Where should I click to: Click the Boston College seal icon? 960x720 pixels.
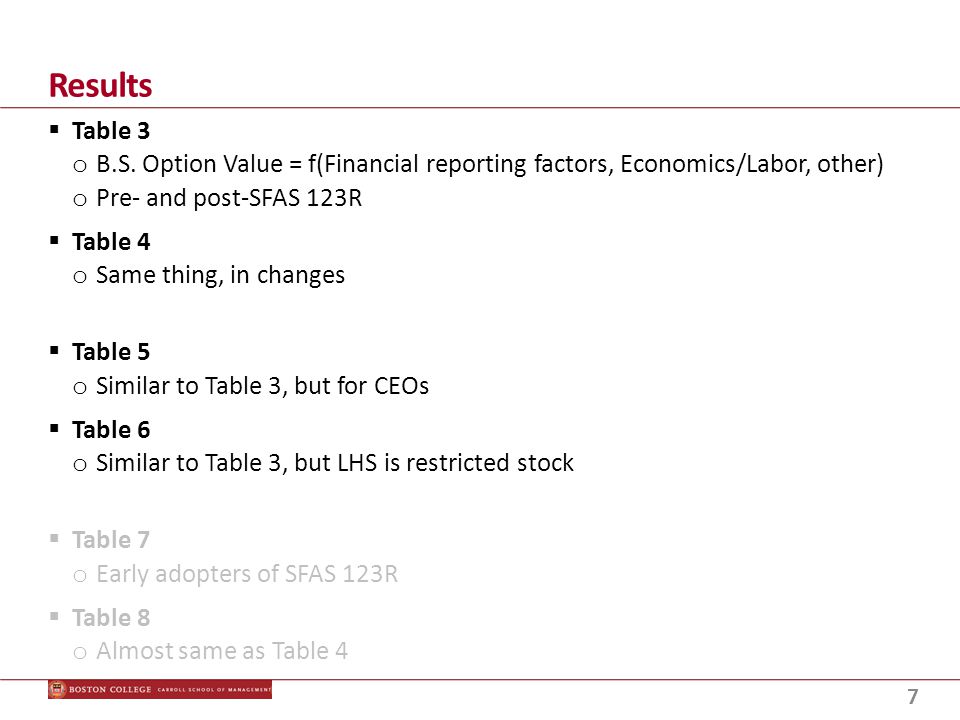pyautogui.click(x=58, y=689)
